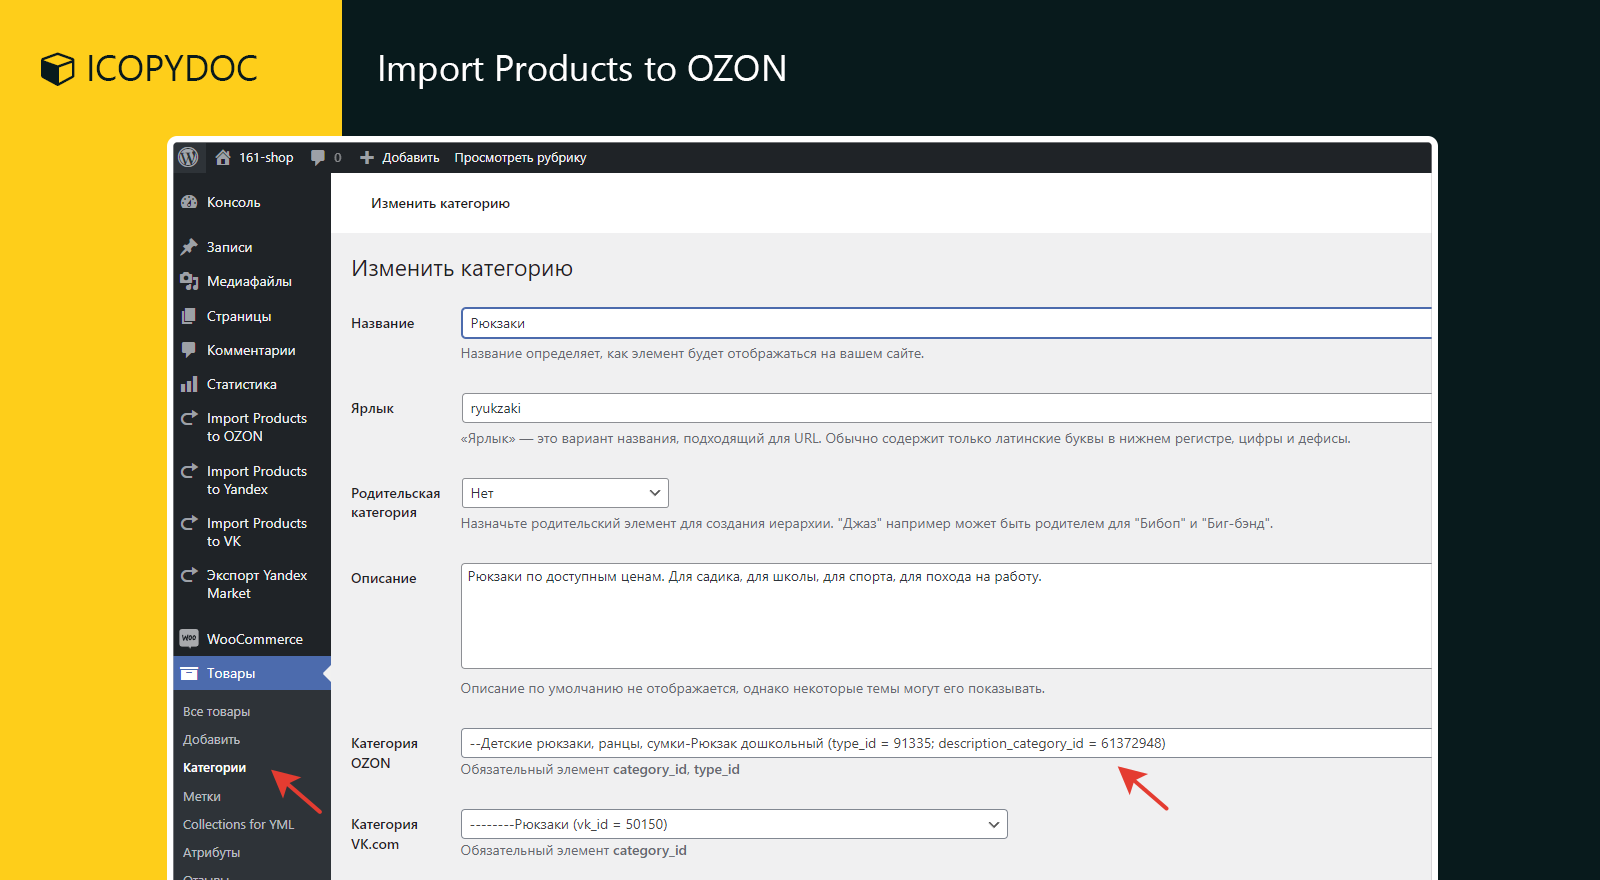Click the Import Products to OZON arrow icon
Screen dimensions: 1600x880
point(189,418)
